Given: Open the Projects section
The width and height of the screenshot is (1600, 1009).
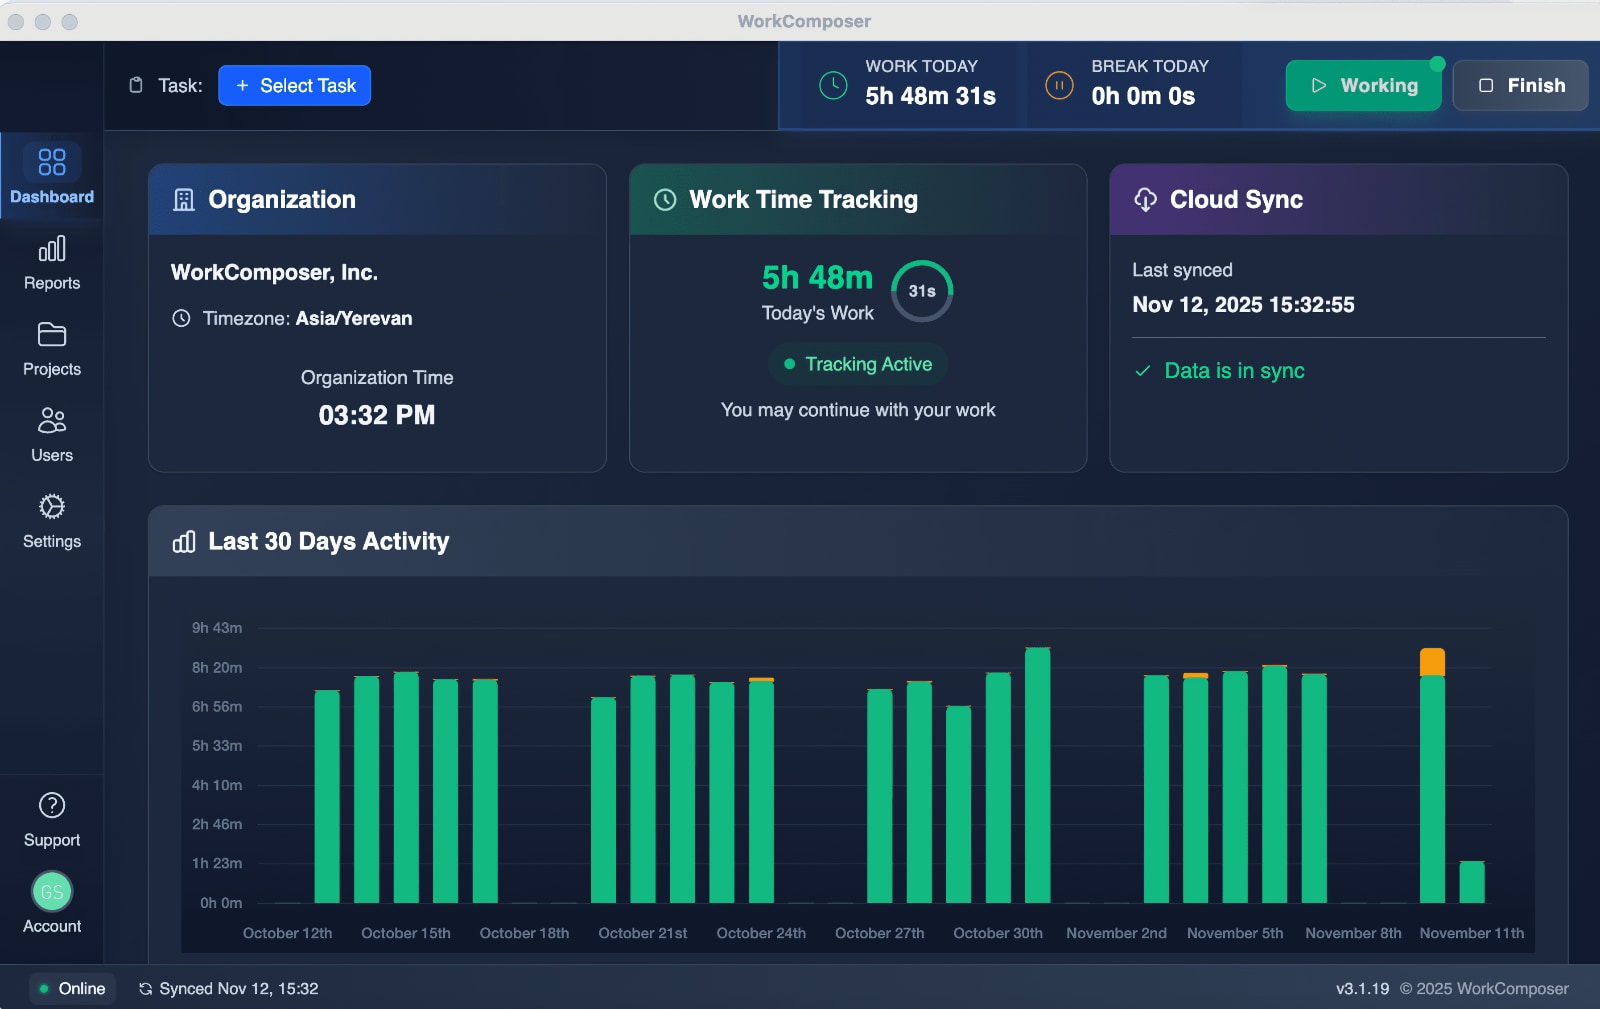Looking at the screenshot, I should tap(51, 348).
